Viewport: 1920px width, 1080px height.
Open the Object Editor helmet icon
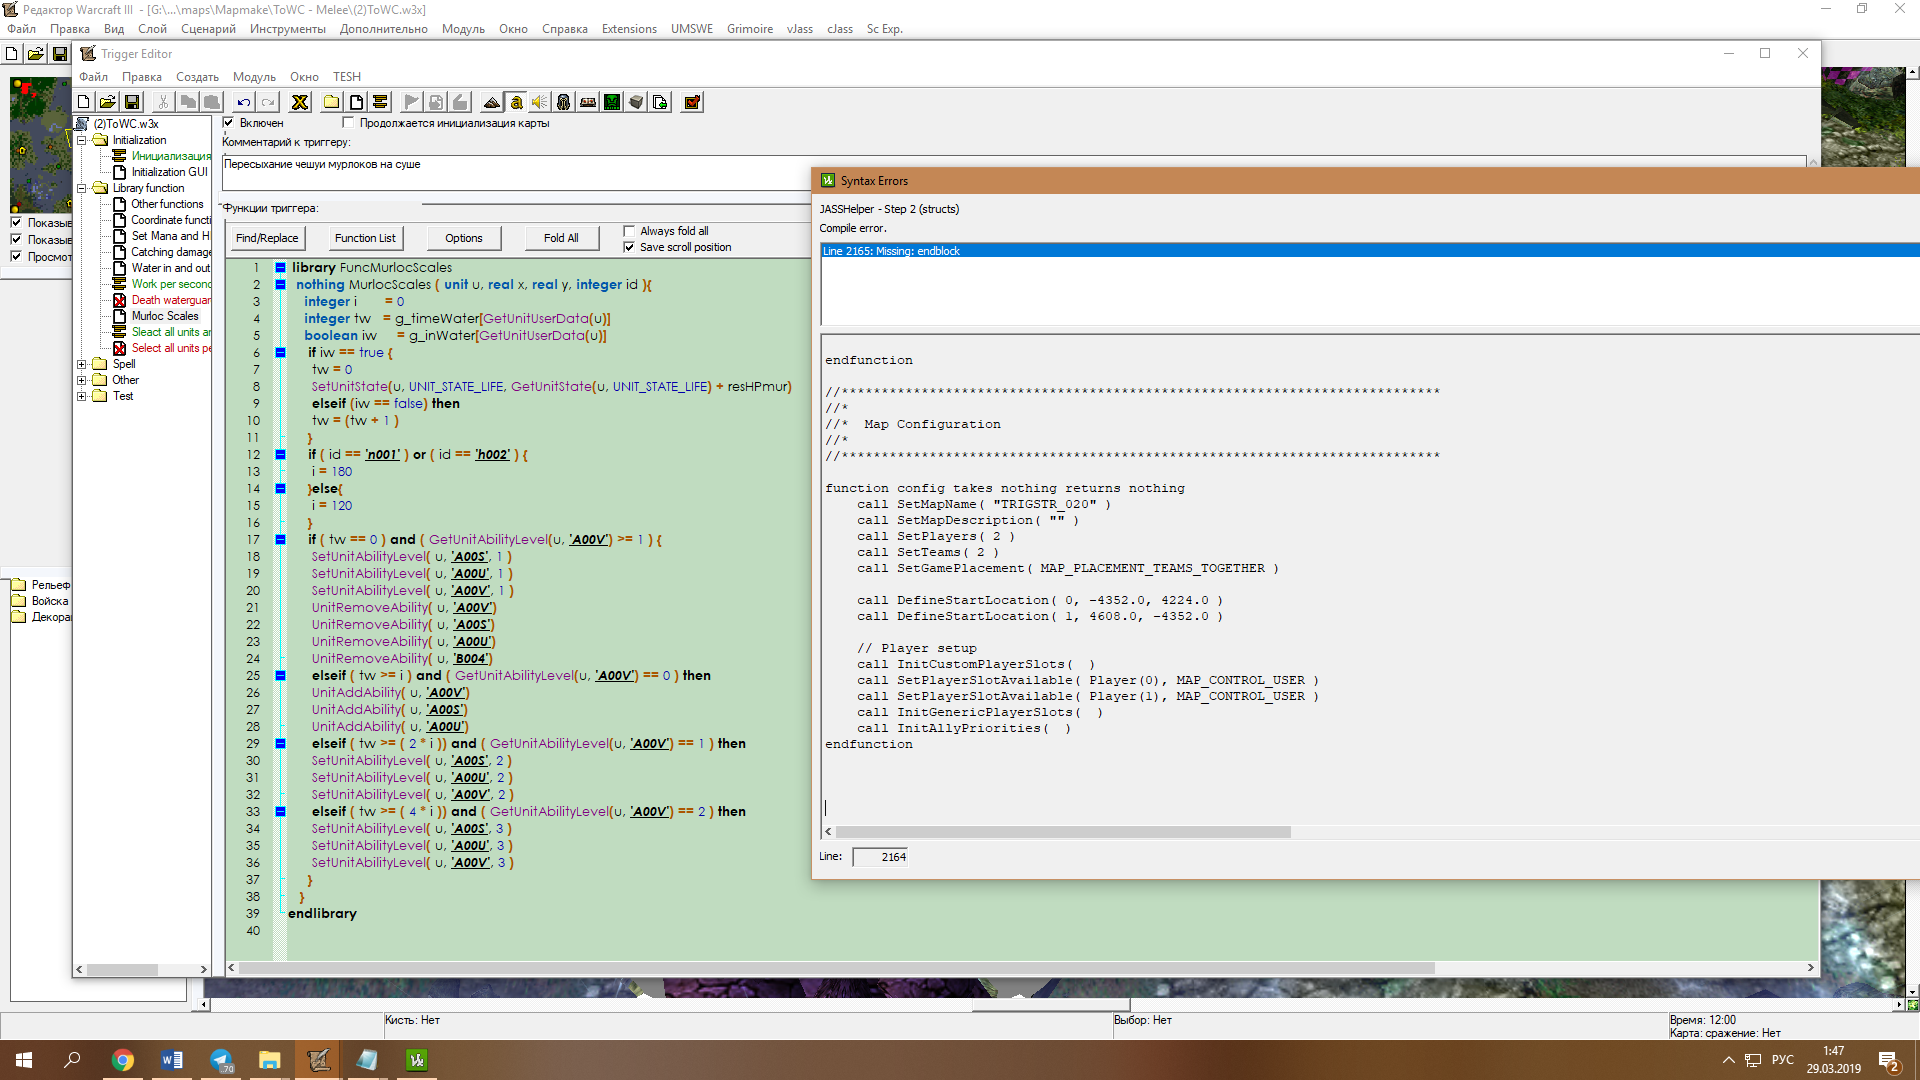(563, 102)
